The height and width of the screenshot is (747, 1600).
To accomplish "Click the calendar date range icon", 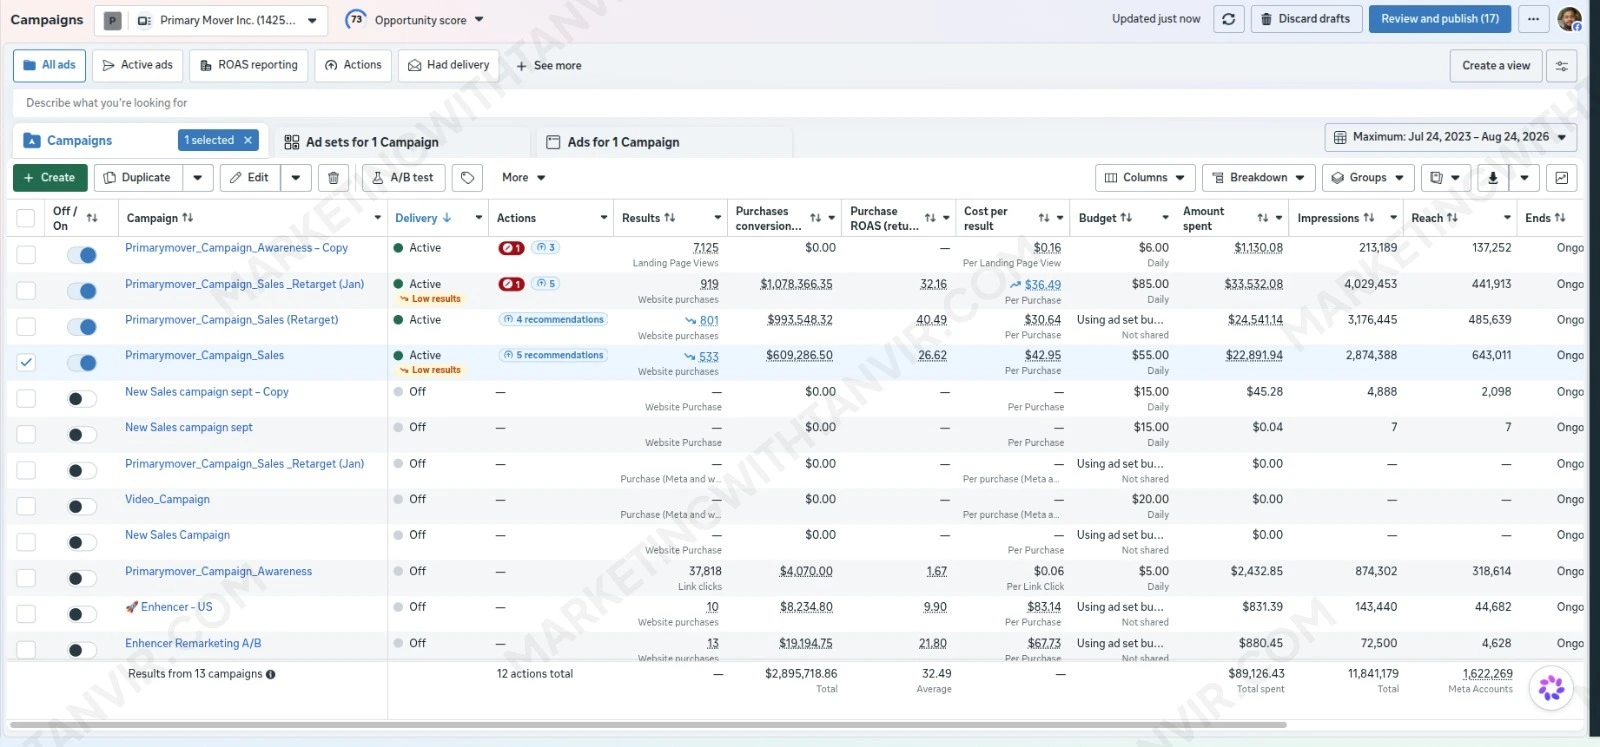I will [1340, 137].
